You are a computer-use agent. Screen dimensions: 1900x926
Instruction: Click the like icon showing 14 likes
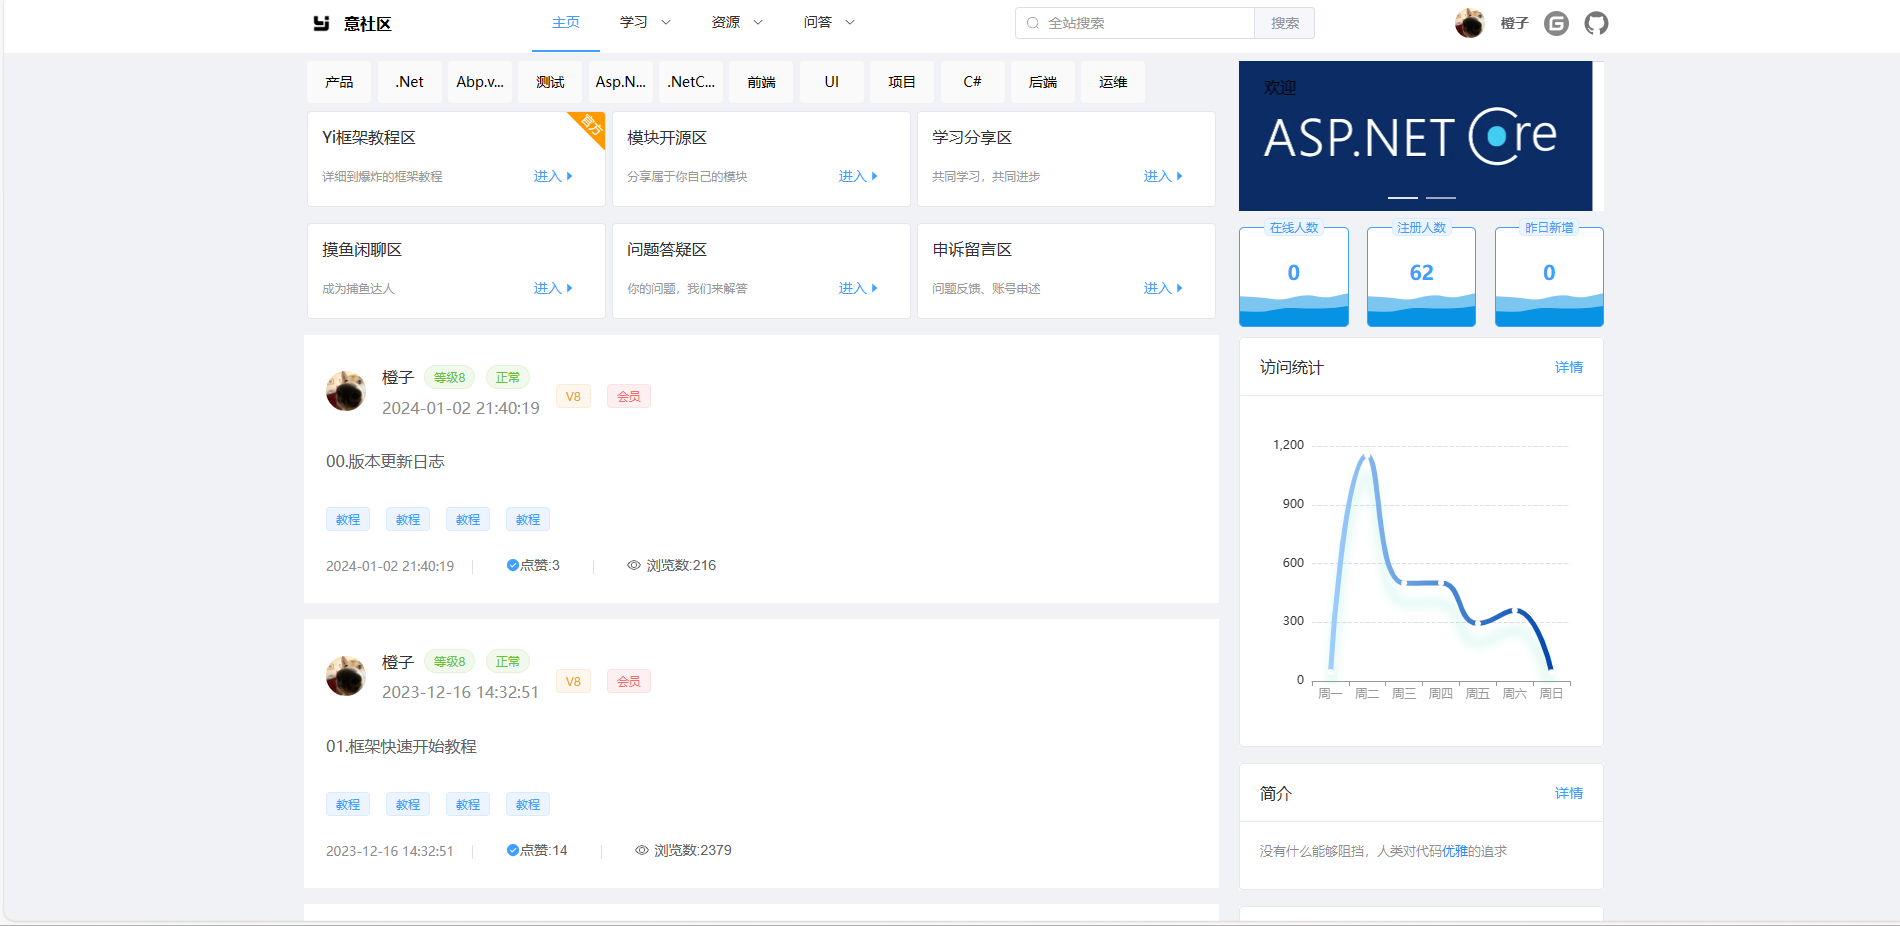[513, 850]
